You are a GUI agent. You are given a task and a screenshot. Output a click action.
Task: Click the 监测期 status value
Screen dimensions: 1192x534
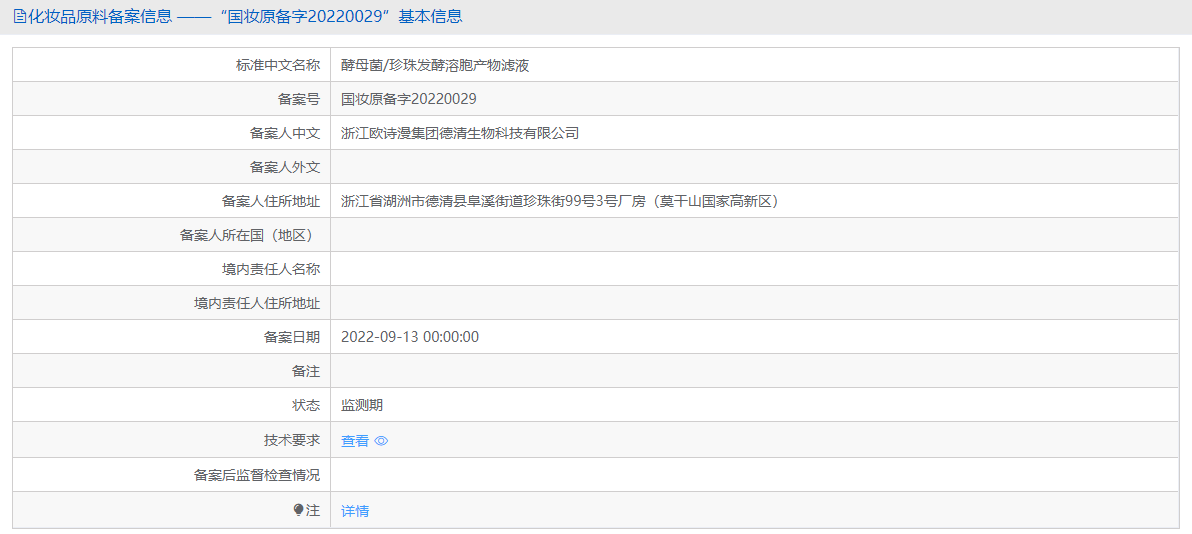tap(362, 405)
